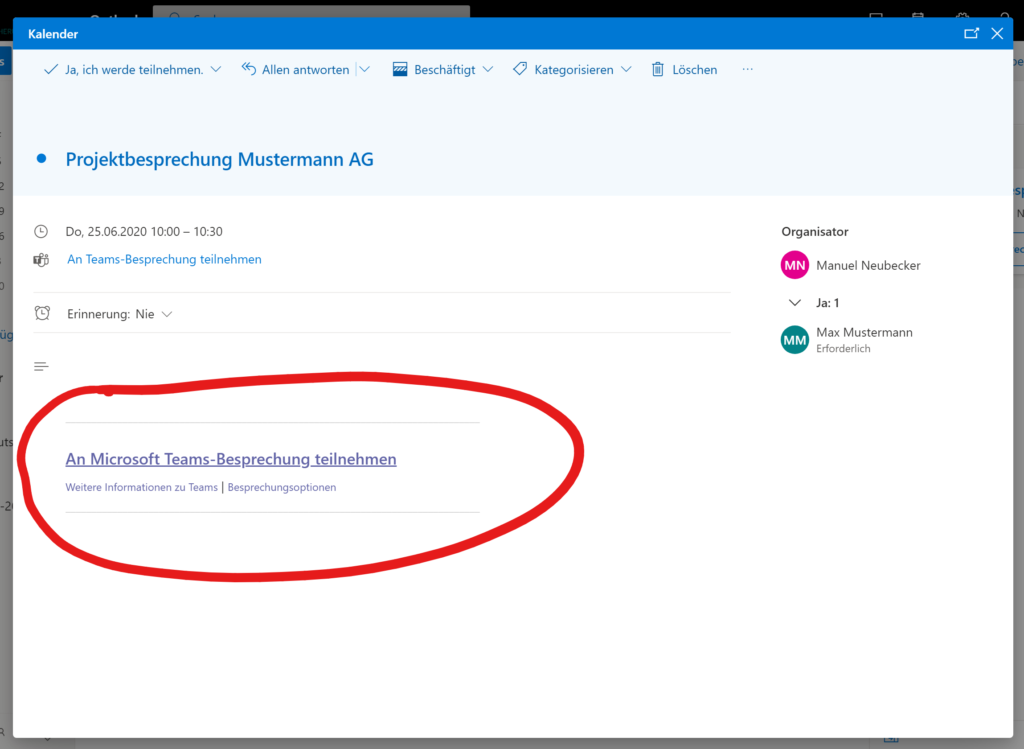Collapse the Ja: 1 attendee list
This screenshot has width=1024, height=749.
[795, 302]
